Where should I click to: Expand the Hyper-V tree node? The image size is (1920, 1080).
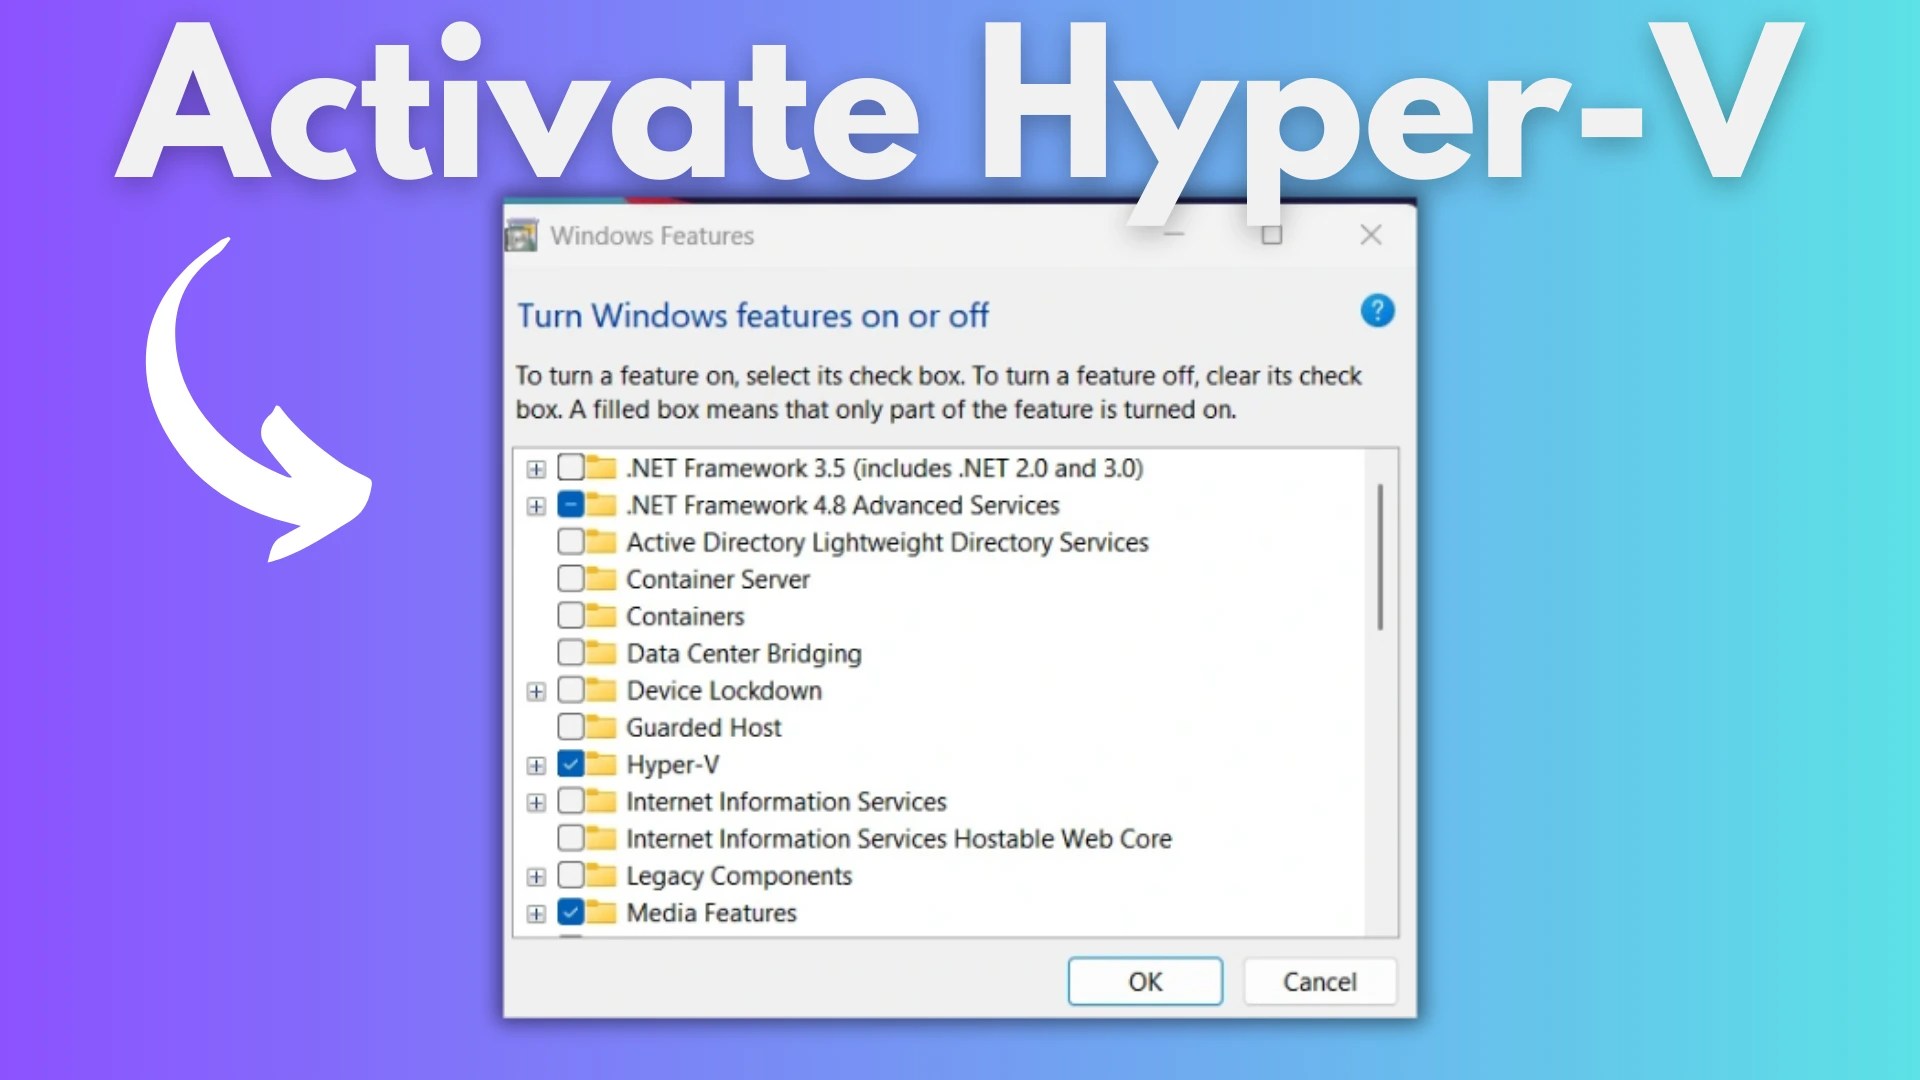pos(536,765)
